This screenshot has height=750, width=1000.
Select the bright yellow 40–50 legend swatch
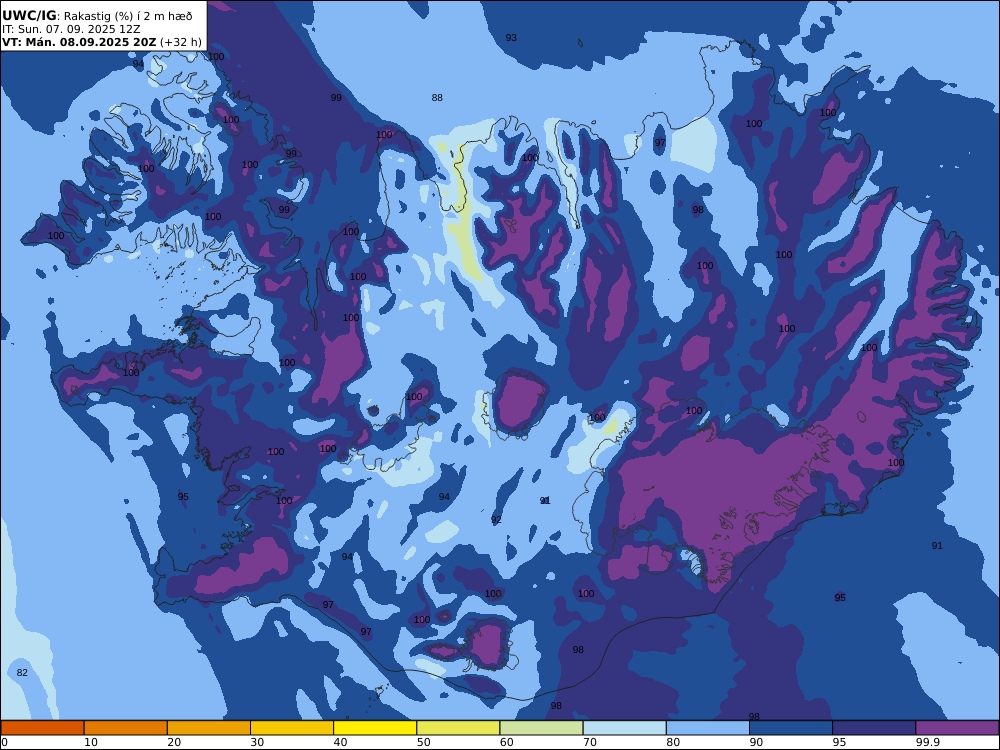coord(375,728)
